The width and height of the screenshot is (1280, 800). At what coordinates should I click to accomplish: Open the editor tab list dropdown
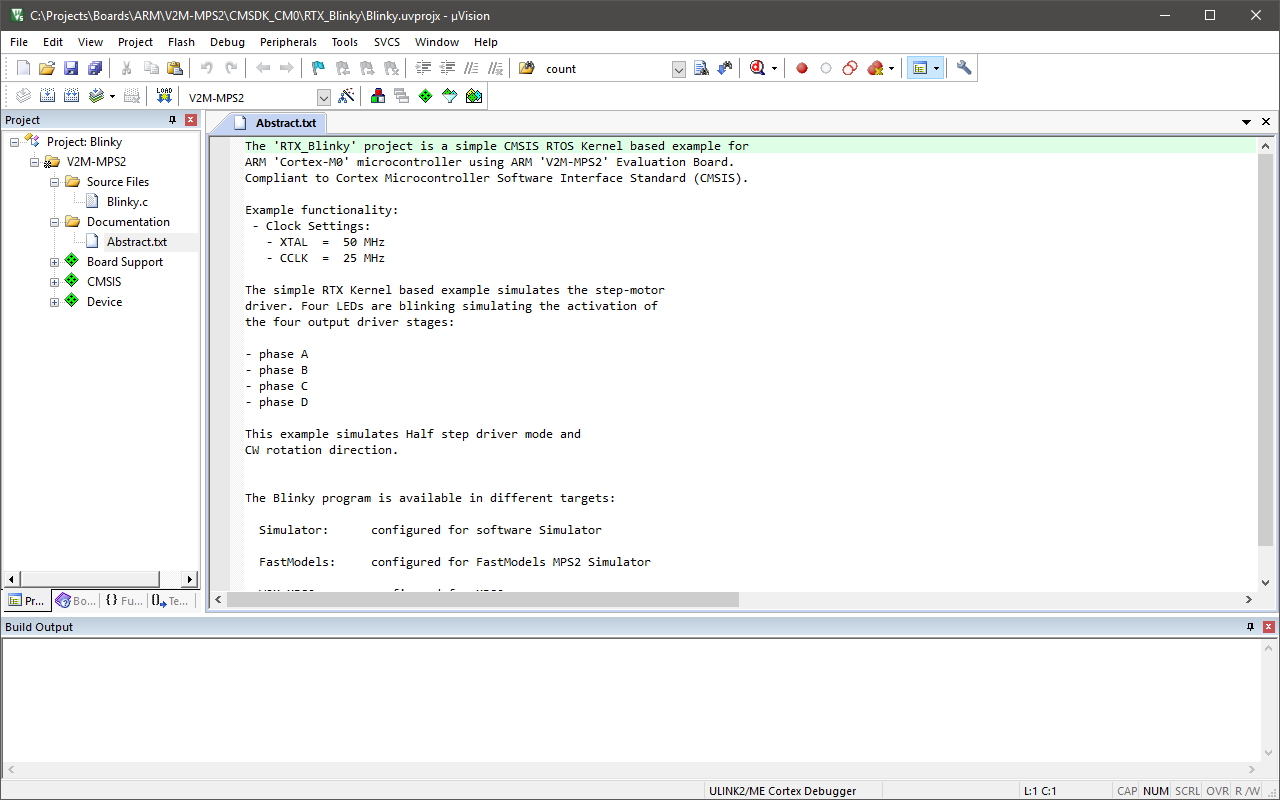tap(1247, 122)
